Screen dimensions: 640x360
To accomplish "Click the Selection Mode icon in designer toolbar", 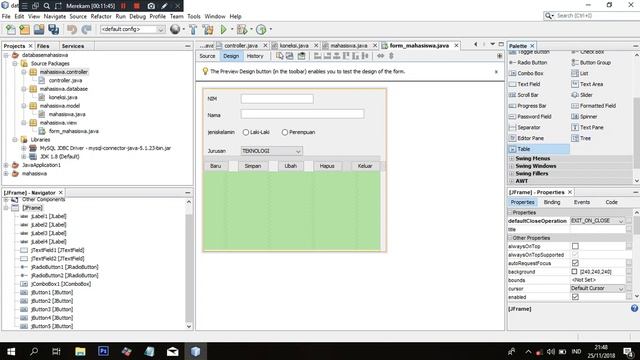I will click(x=280, y=56).
